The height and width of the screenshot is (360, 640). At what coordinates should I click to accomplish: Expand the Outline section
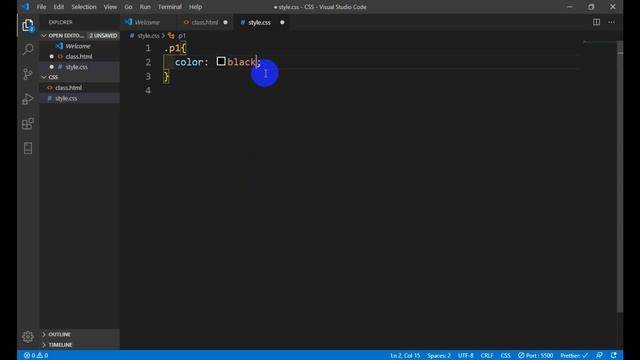click(60, 334)
